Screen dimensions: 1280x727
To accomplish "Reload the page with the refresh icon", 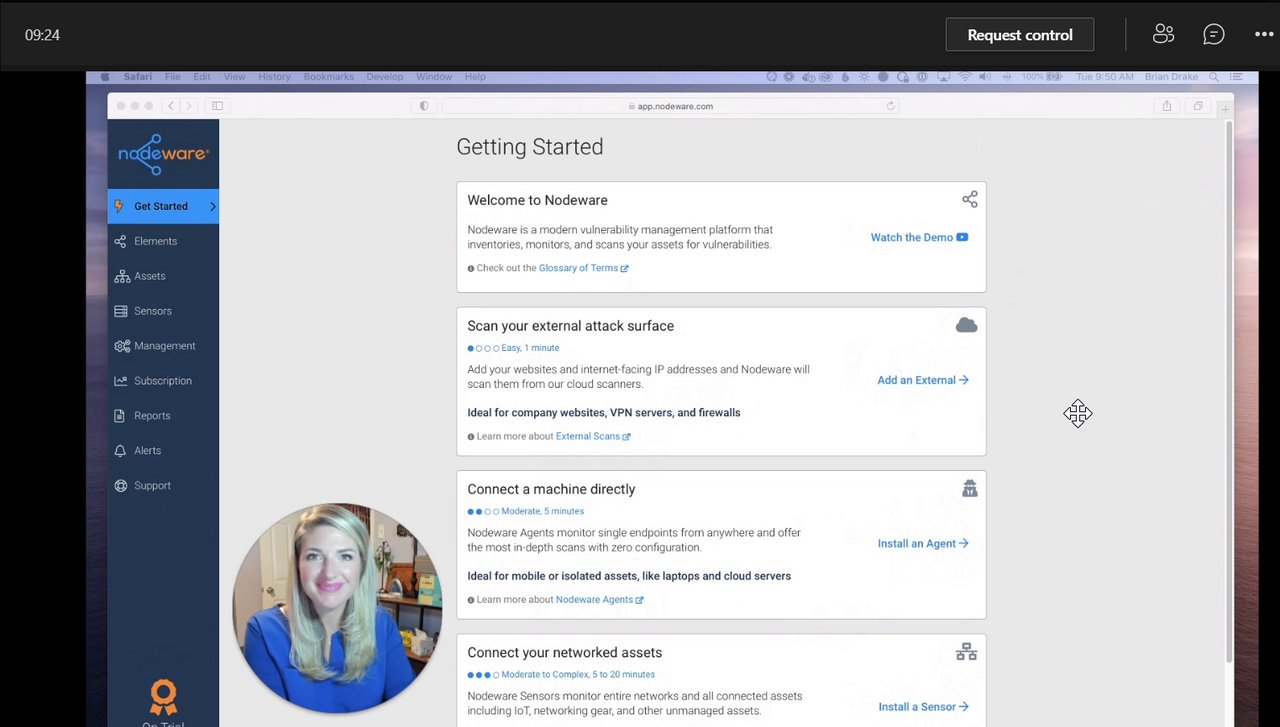I will [890, 106].
